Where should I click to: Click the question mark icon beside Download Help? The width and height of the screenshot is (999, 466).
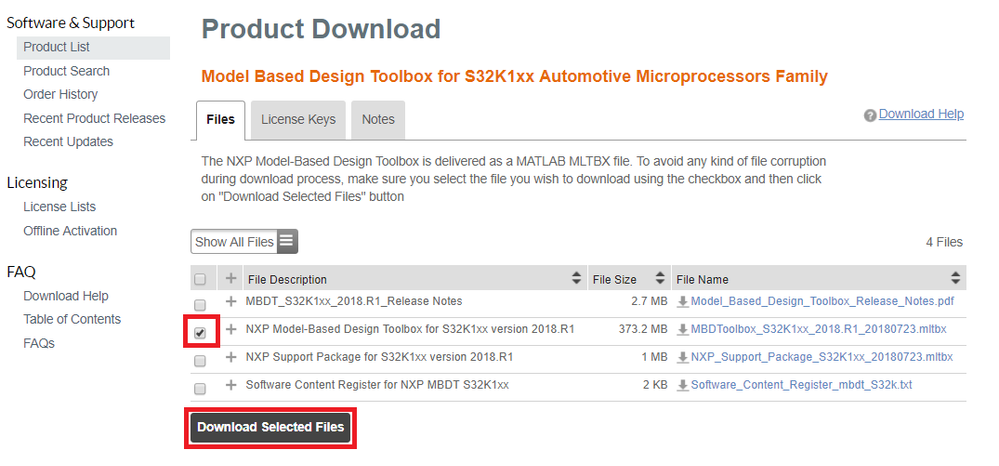[870, 115]
